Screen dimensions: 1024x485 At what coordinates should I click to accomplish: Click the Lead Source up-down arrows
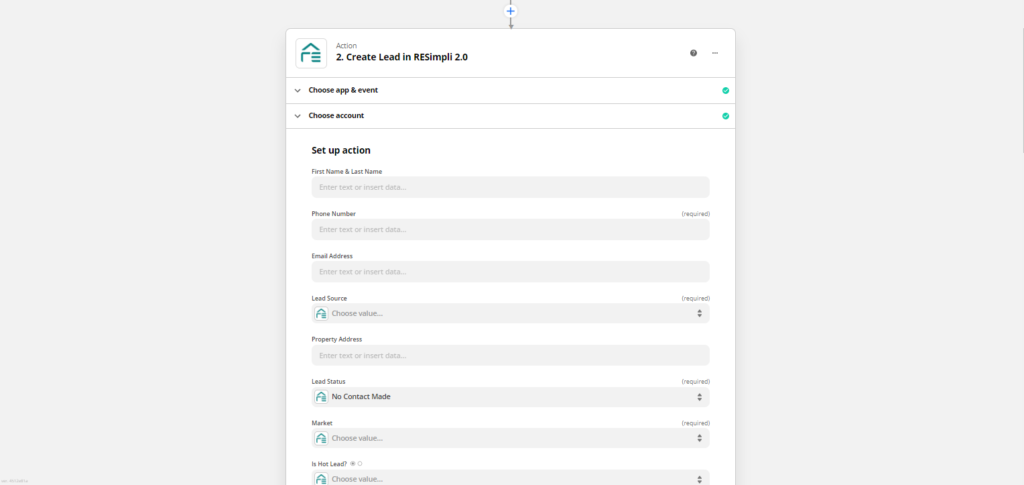coord(699,313)
